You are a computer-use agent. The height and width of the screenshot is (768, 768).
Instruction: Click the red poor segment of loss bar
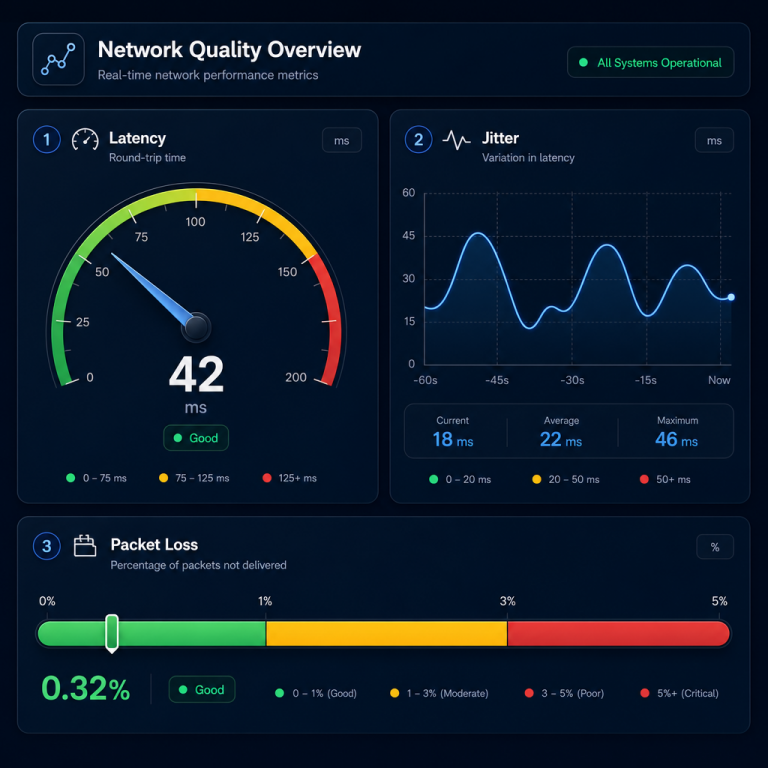coord(619,634)
